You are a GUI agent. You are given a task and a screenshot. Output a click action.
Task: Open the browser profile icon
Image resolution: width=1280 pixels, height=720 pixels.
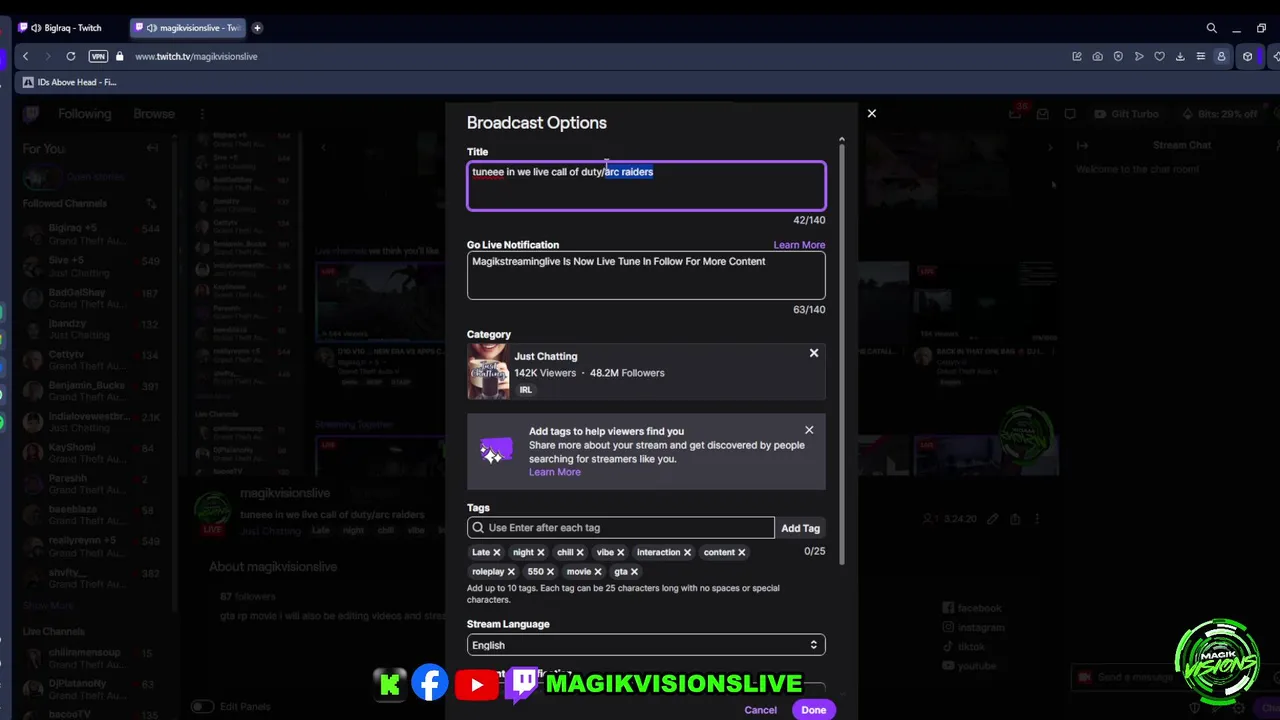coord(1221,56)
